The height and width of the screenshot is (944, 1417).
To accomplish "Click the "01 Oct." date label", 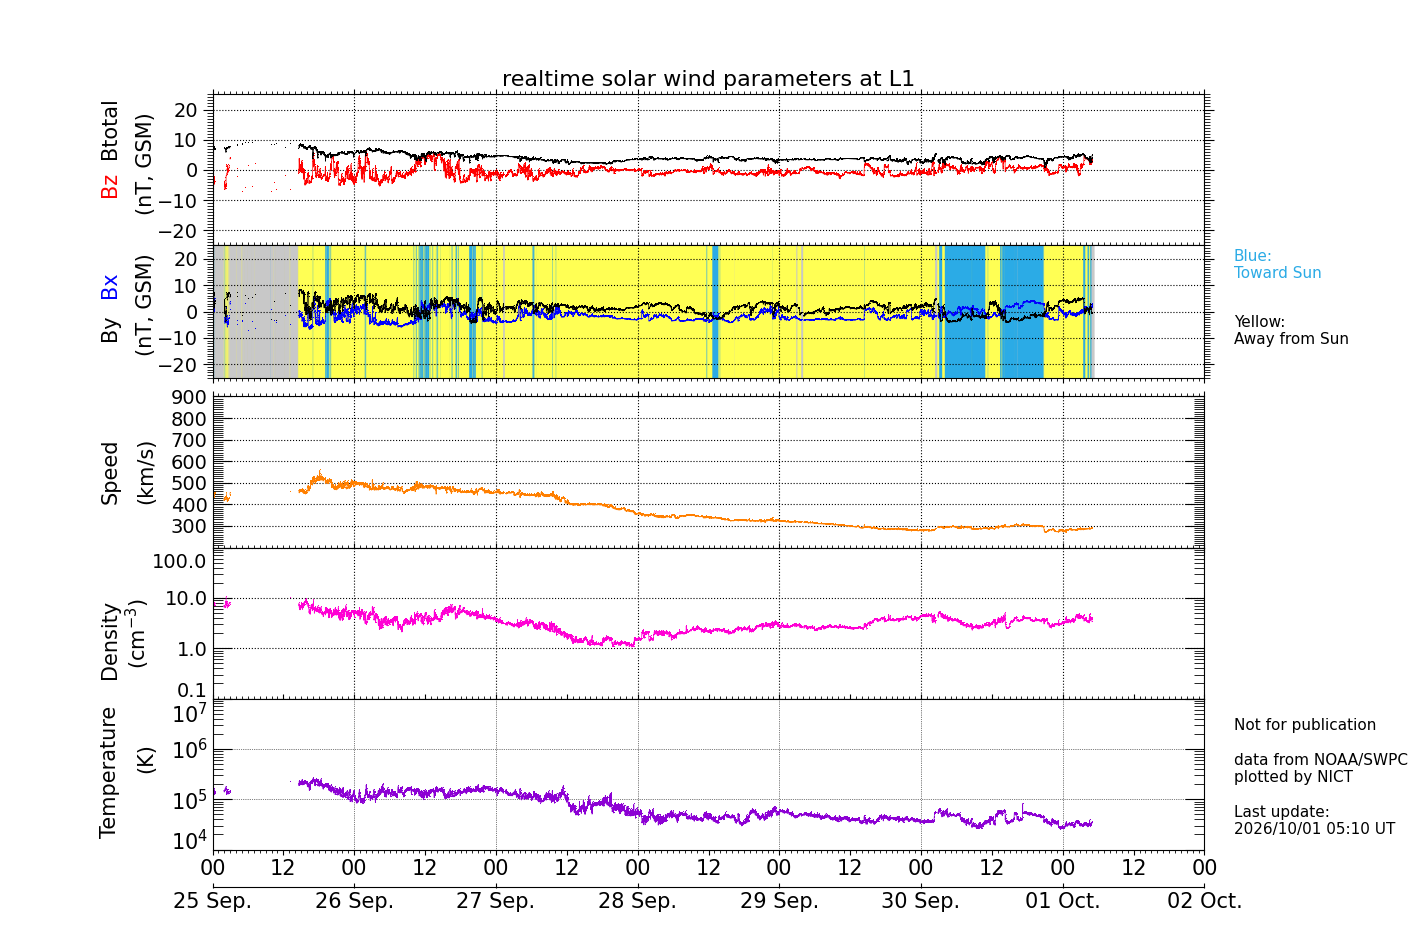I will pos(1063,901).
